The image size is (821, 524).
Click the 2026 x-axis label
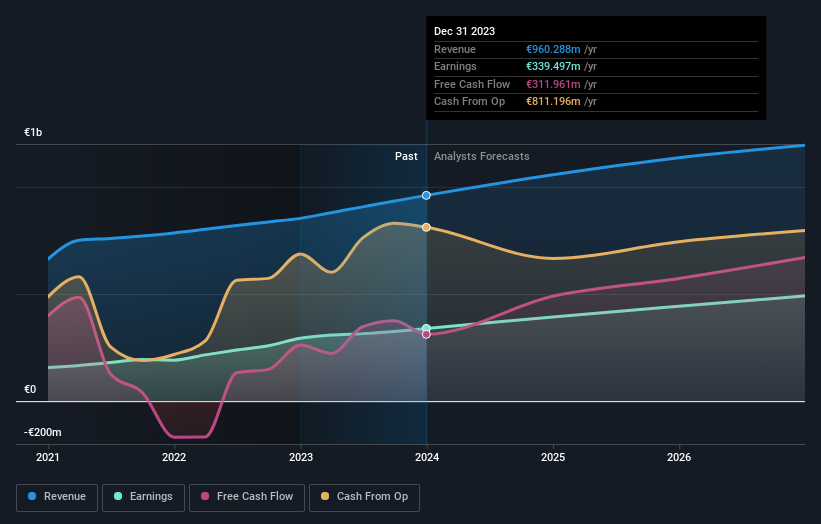coord(679,458)
